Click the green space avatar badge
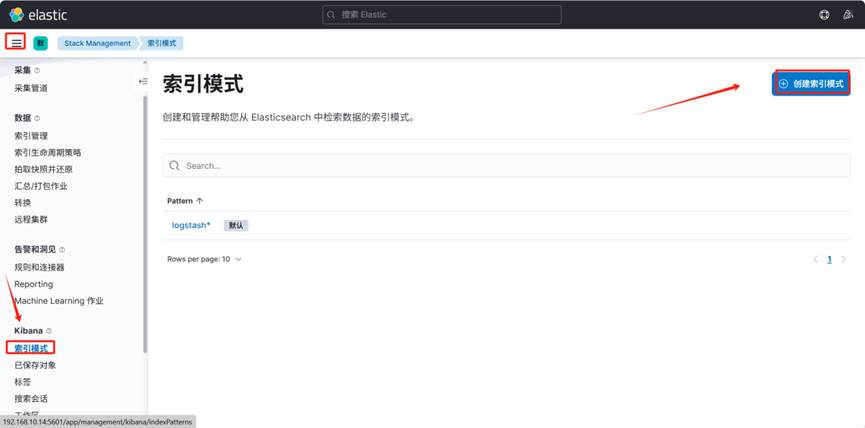This screenshot has width=865, height=428. click(40, 43)
